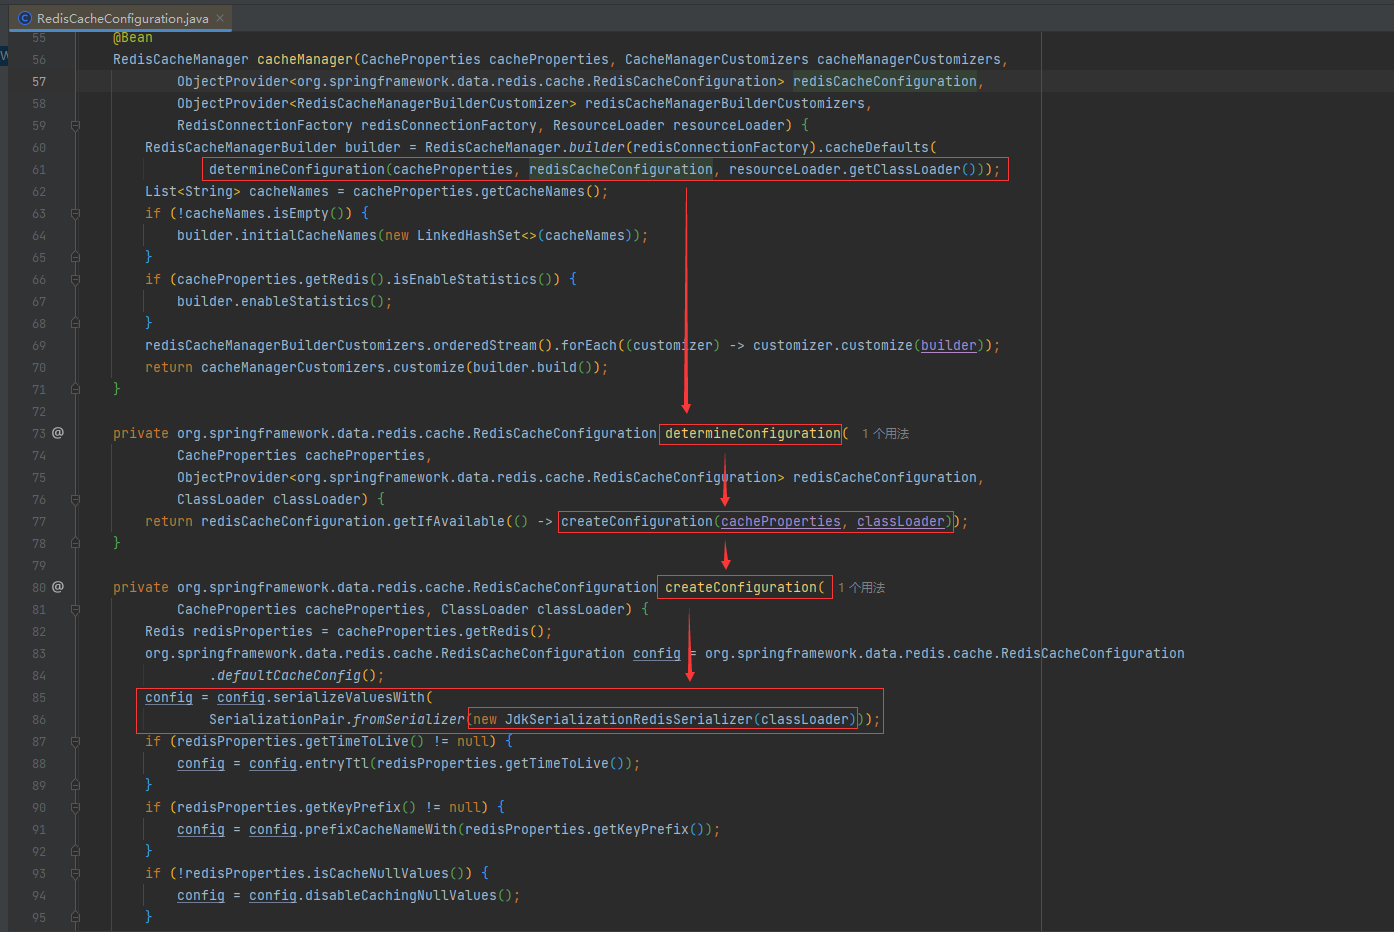Click entryTtl on line 88
Viewport: 1394px width, 932px height.
pos(337,764)
